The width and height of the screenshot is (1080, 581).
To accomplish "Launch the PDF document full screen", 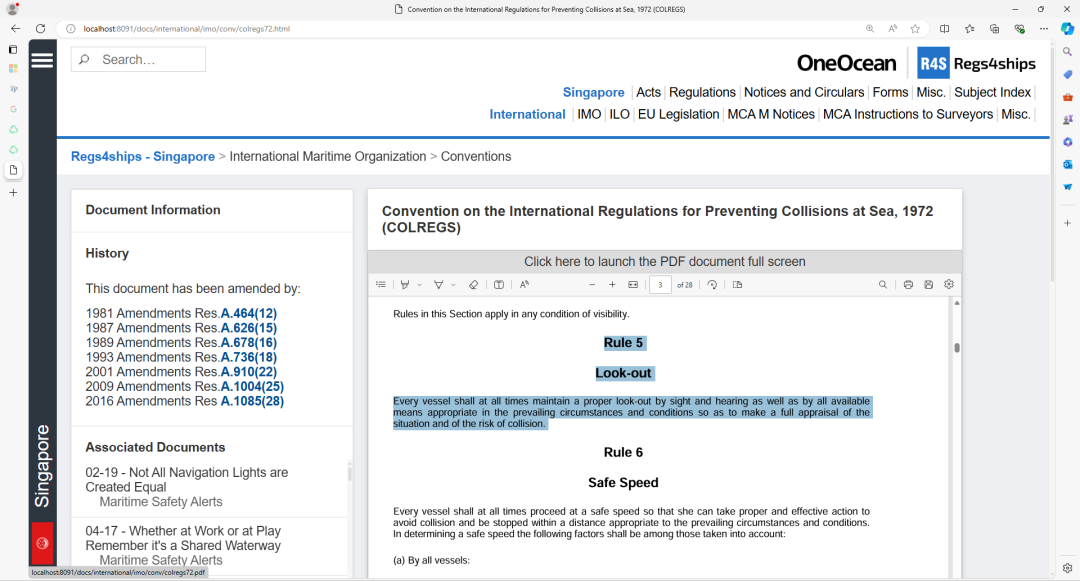I will tap(665, 262).
